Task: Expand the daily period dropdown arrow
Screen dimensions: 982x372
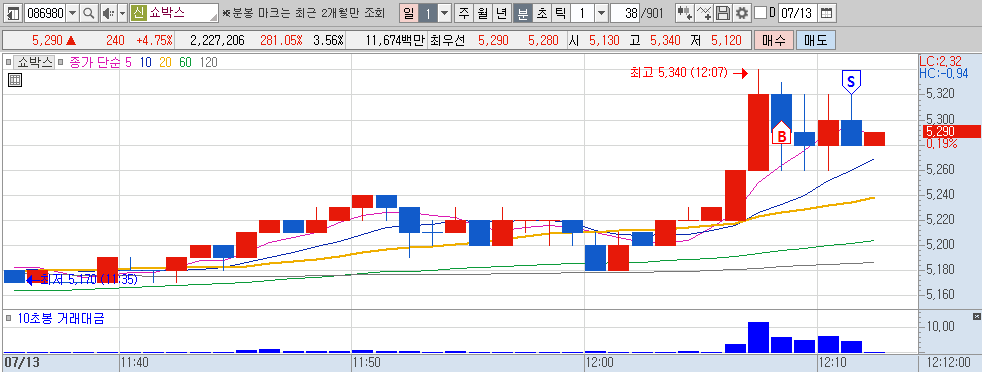Action: click(444, 13)
